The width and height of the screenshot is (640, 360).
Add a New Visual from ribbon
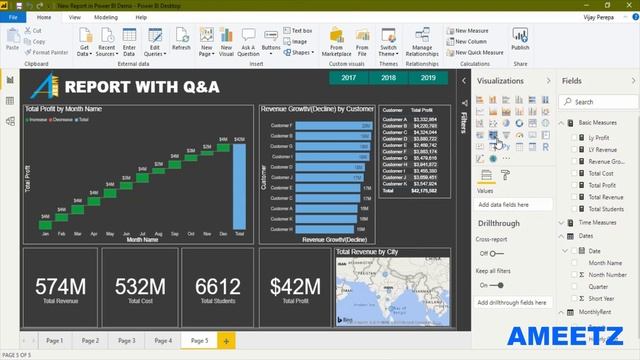tap(226, 42)
